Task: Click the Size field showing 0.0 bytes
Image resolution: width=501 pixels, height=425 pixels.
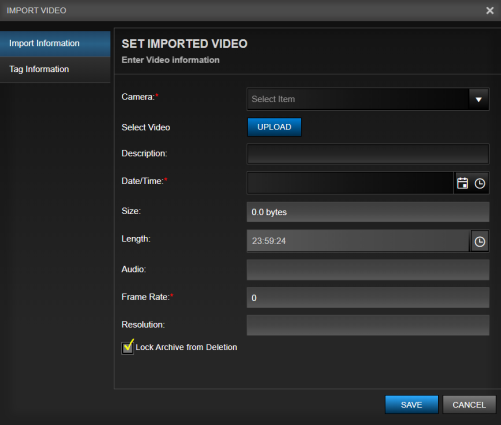Action: [x=368, y=212]
